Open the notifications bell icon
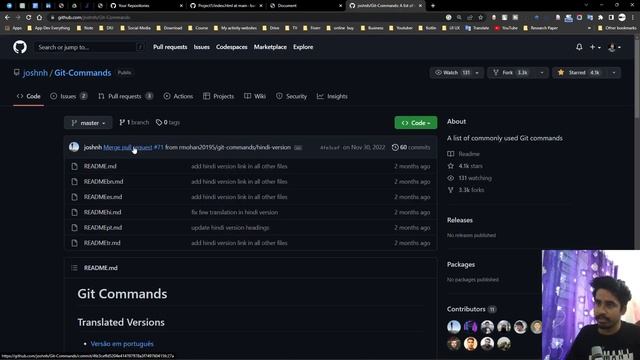Viewport: 640px width, 360px height. click(x=579, y=47)
